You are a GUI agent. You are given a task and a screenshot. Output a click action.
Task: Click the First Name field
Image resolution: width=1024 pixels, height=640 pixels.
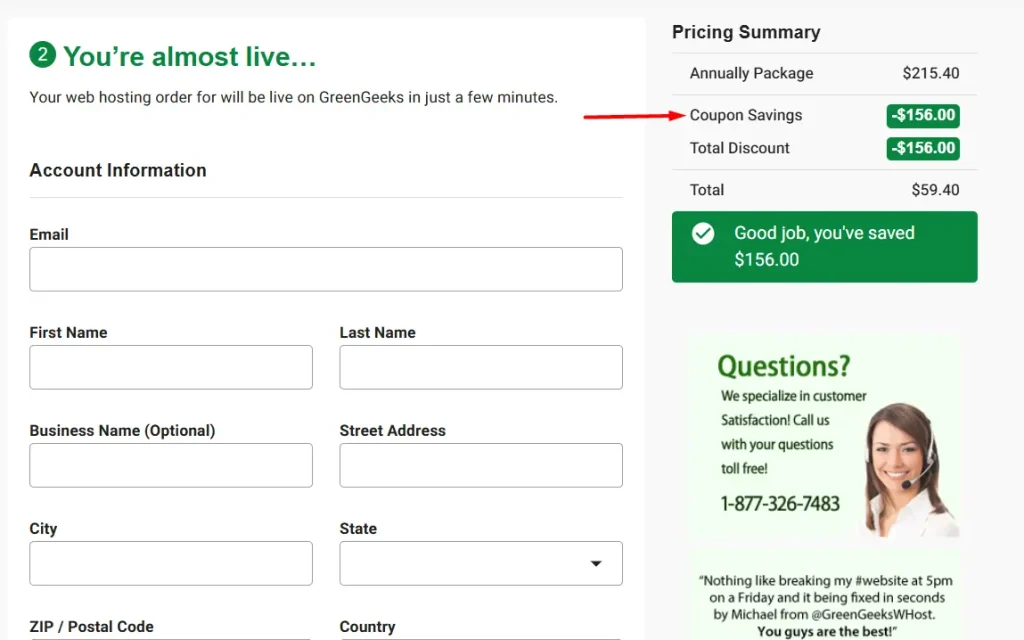click(x=170, y=367)
